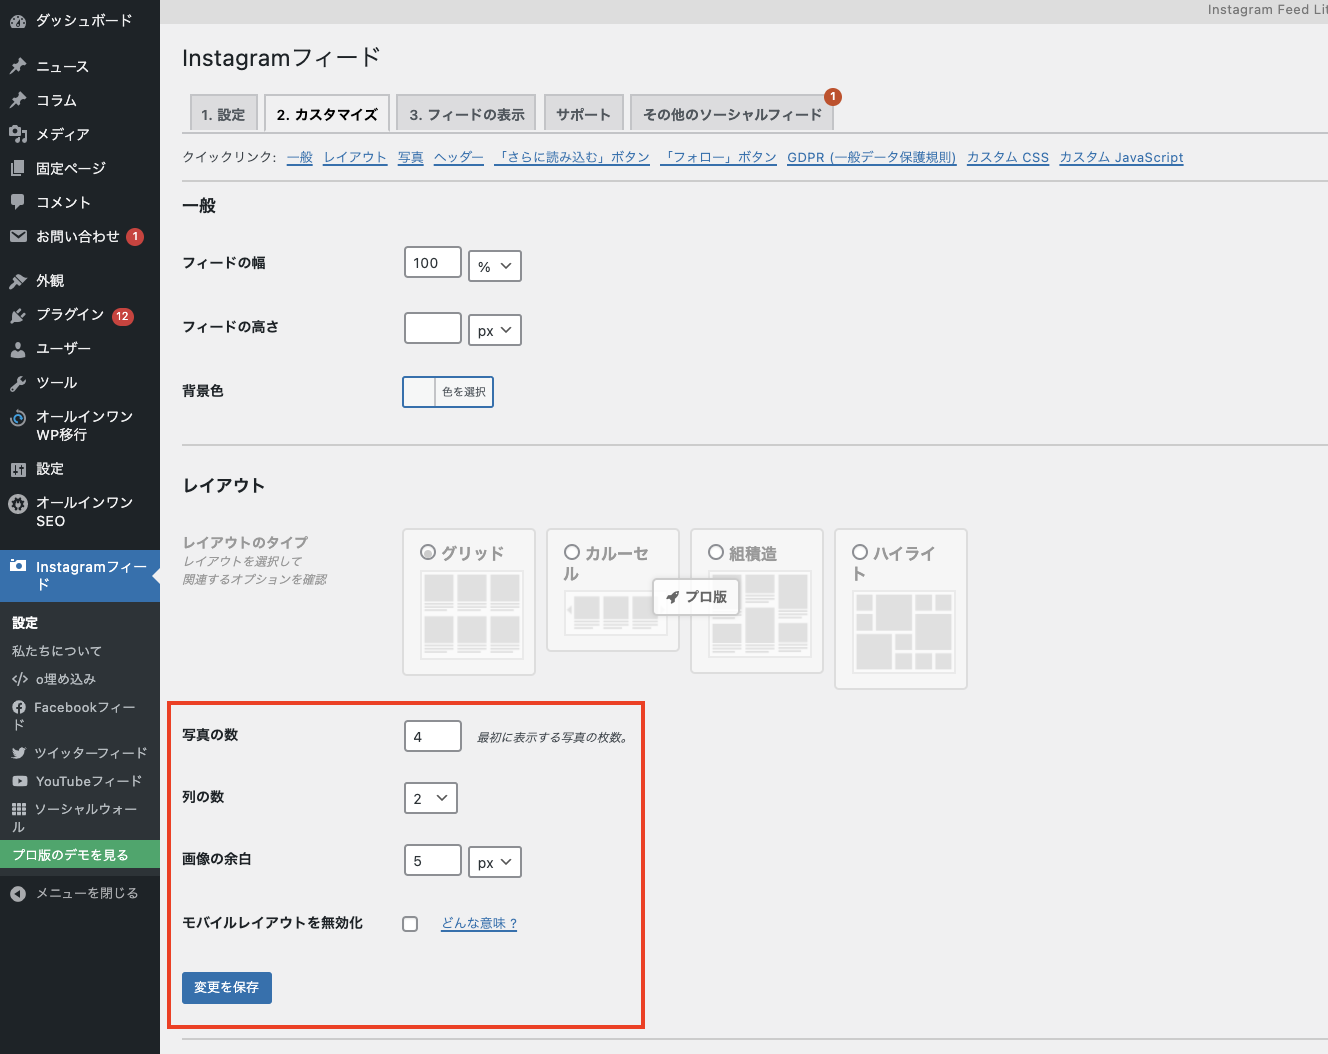The width and height of the screenshot is (1328, 1054).
Task: Click the camera icon beside Instagramフィード menu
Action: (x=18, y=566)
